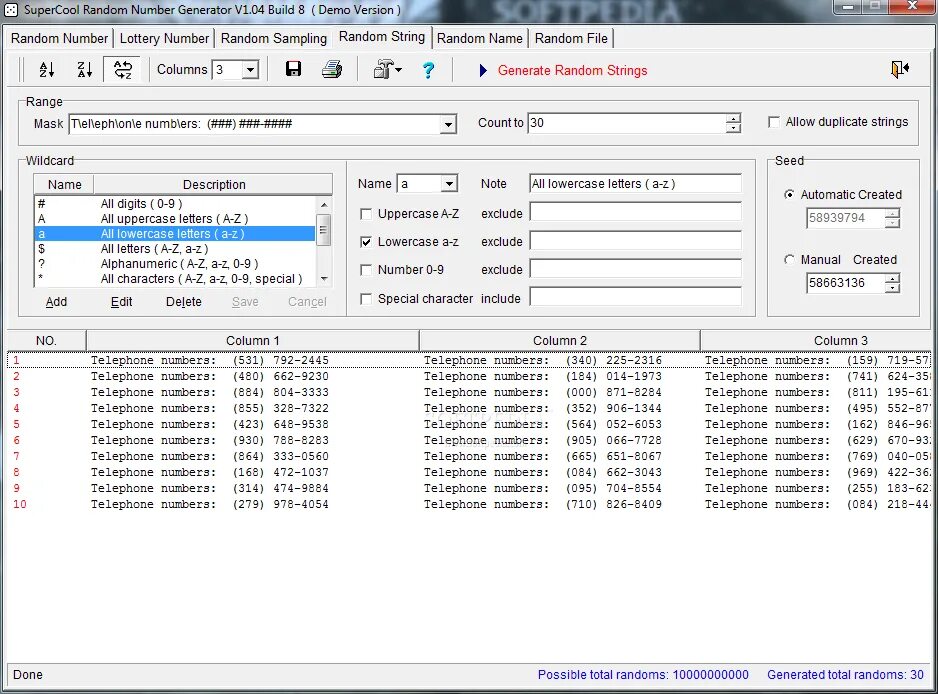Click the Column 1 header
The image size is (938, 694).
(252, 340)
